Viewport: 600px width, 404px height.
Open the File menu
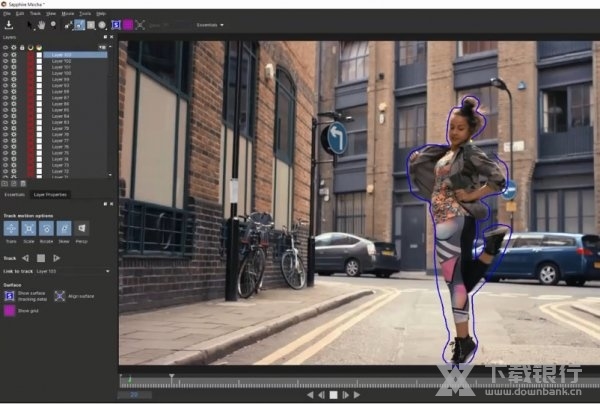point(7,14)
